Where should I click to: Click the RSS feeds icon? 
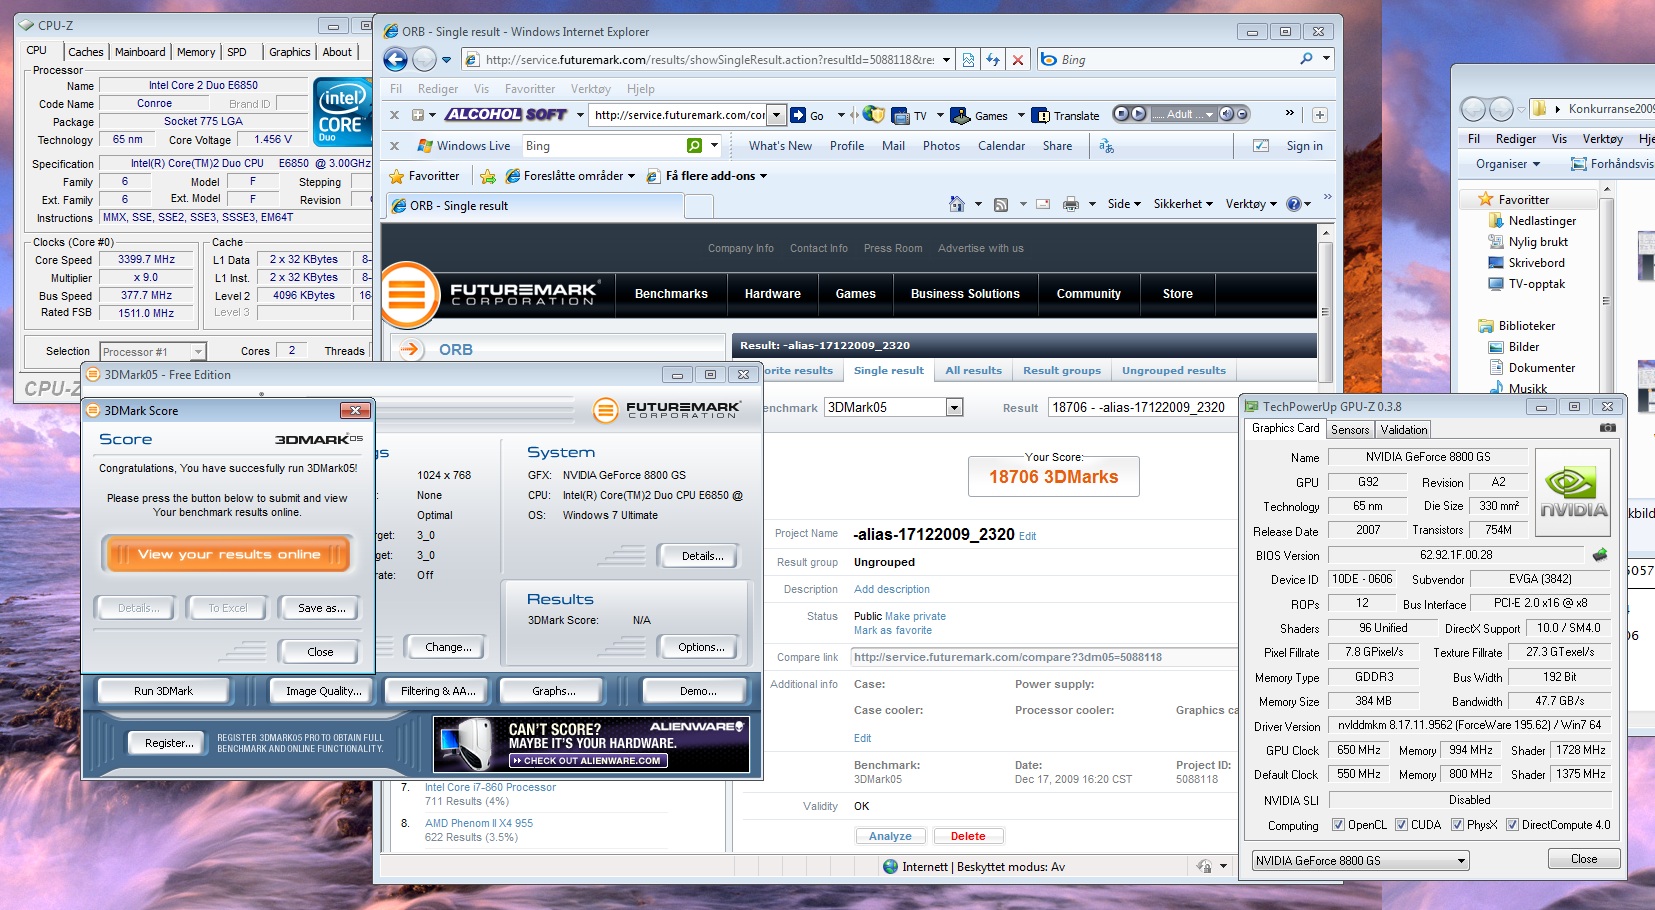tap(1000, 204)
